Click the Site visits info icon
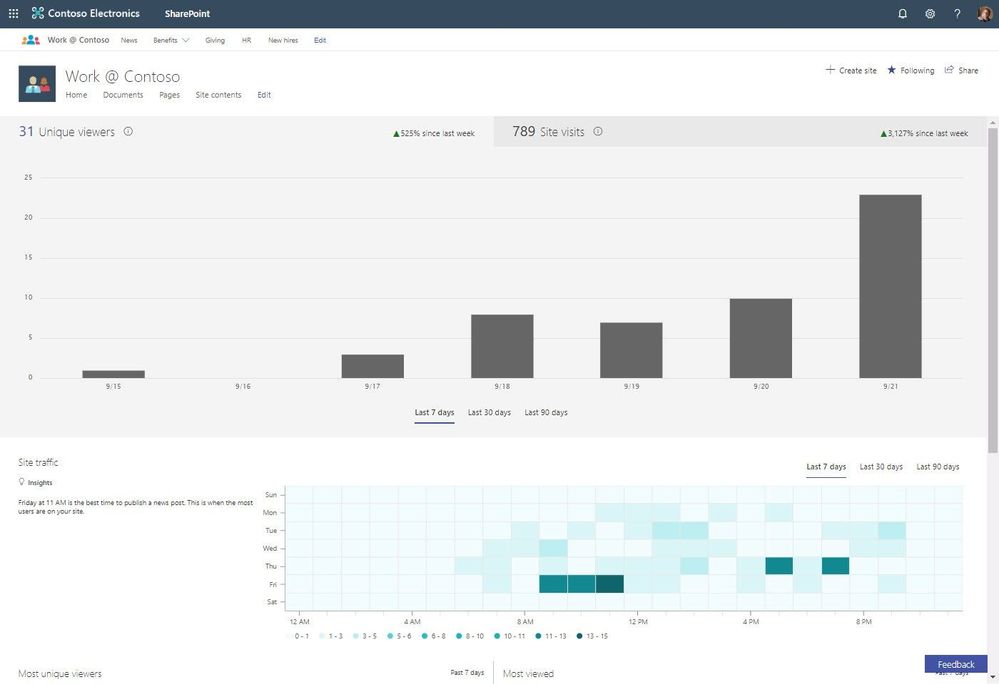999x684 pixels. 598,131
